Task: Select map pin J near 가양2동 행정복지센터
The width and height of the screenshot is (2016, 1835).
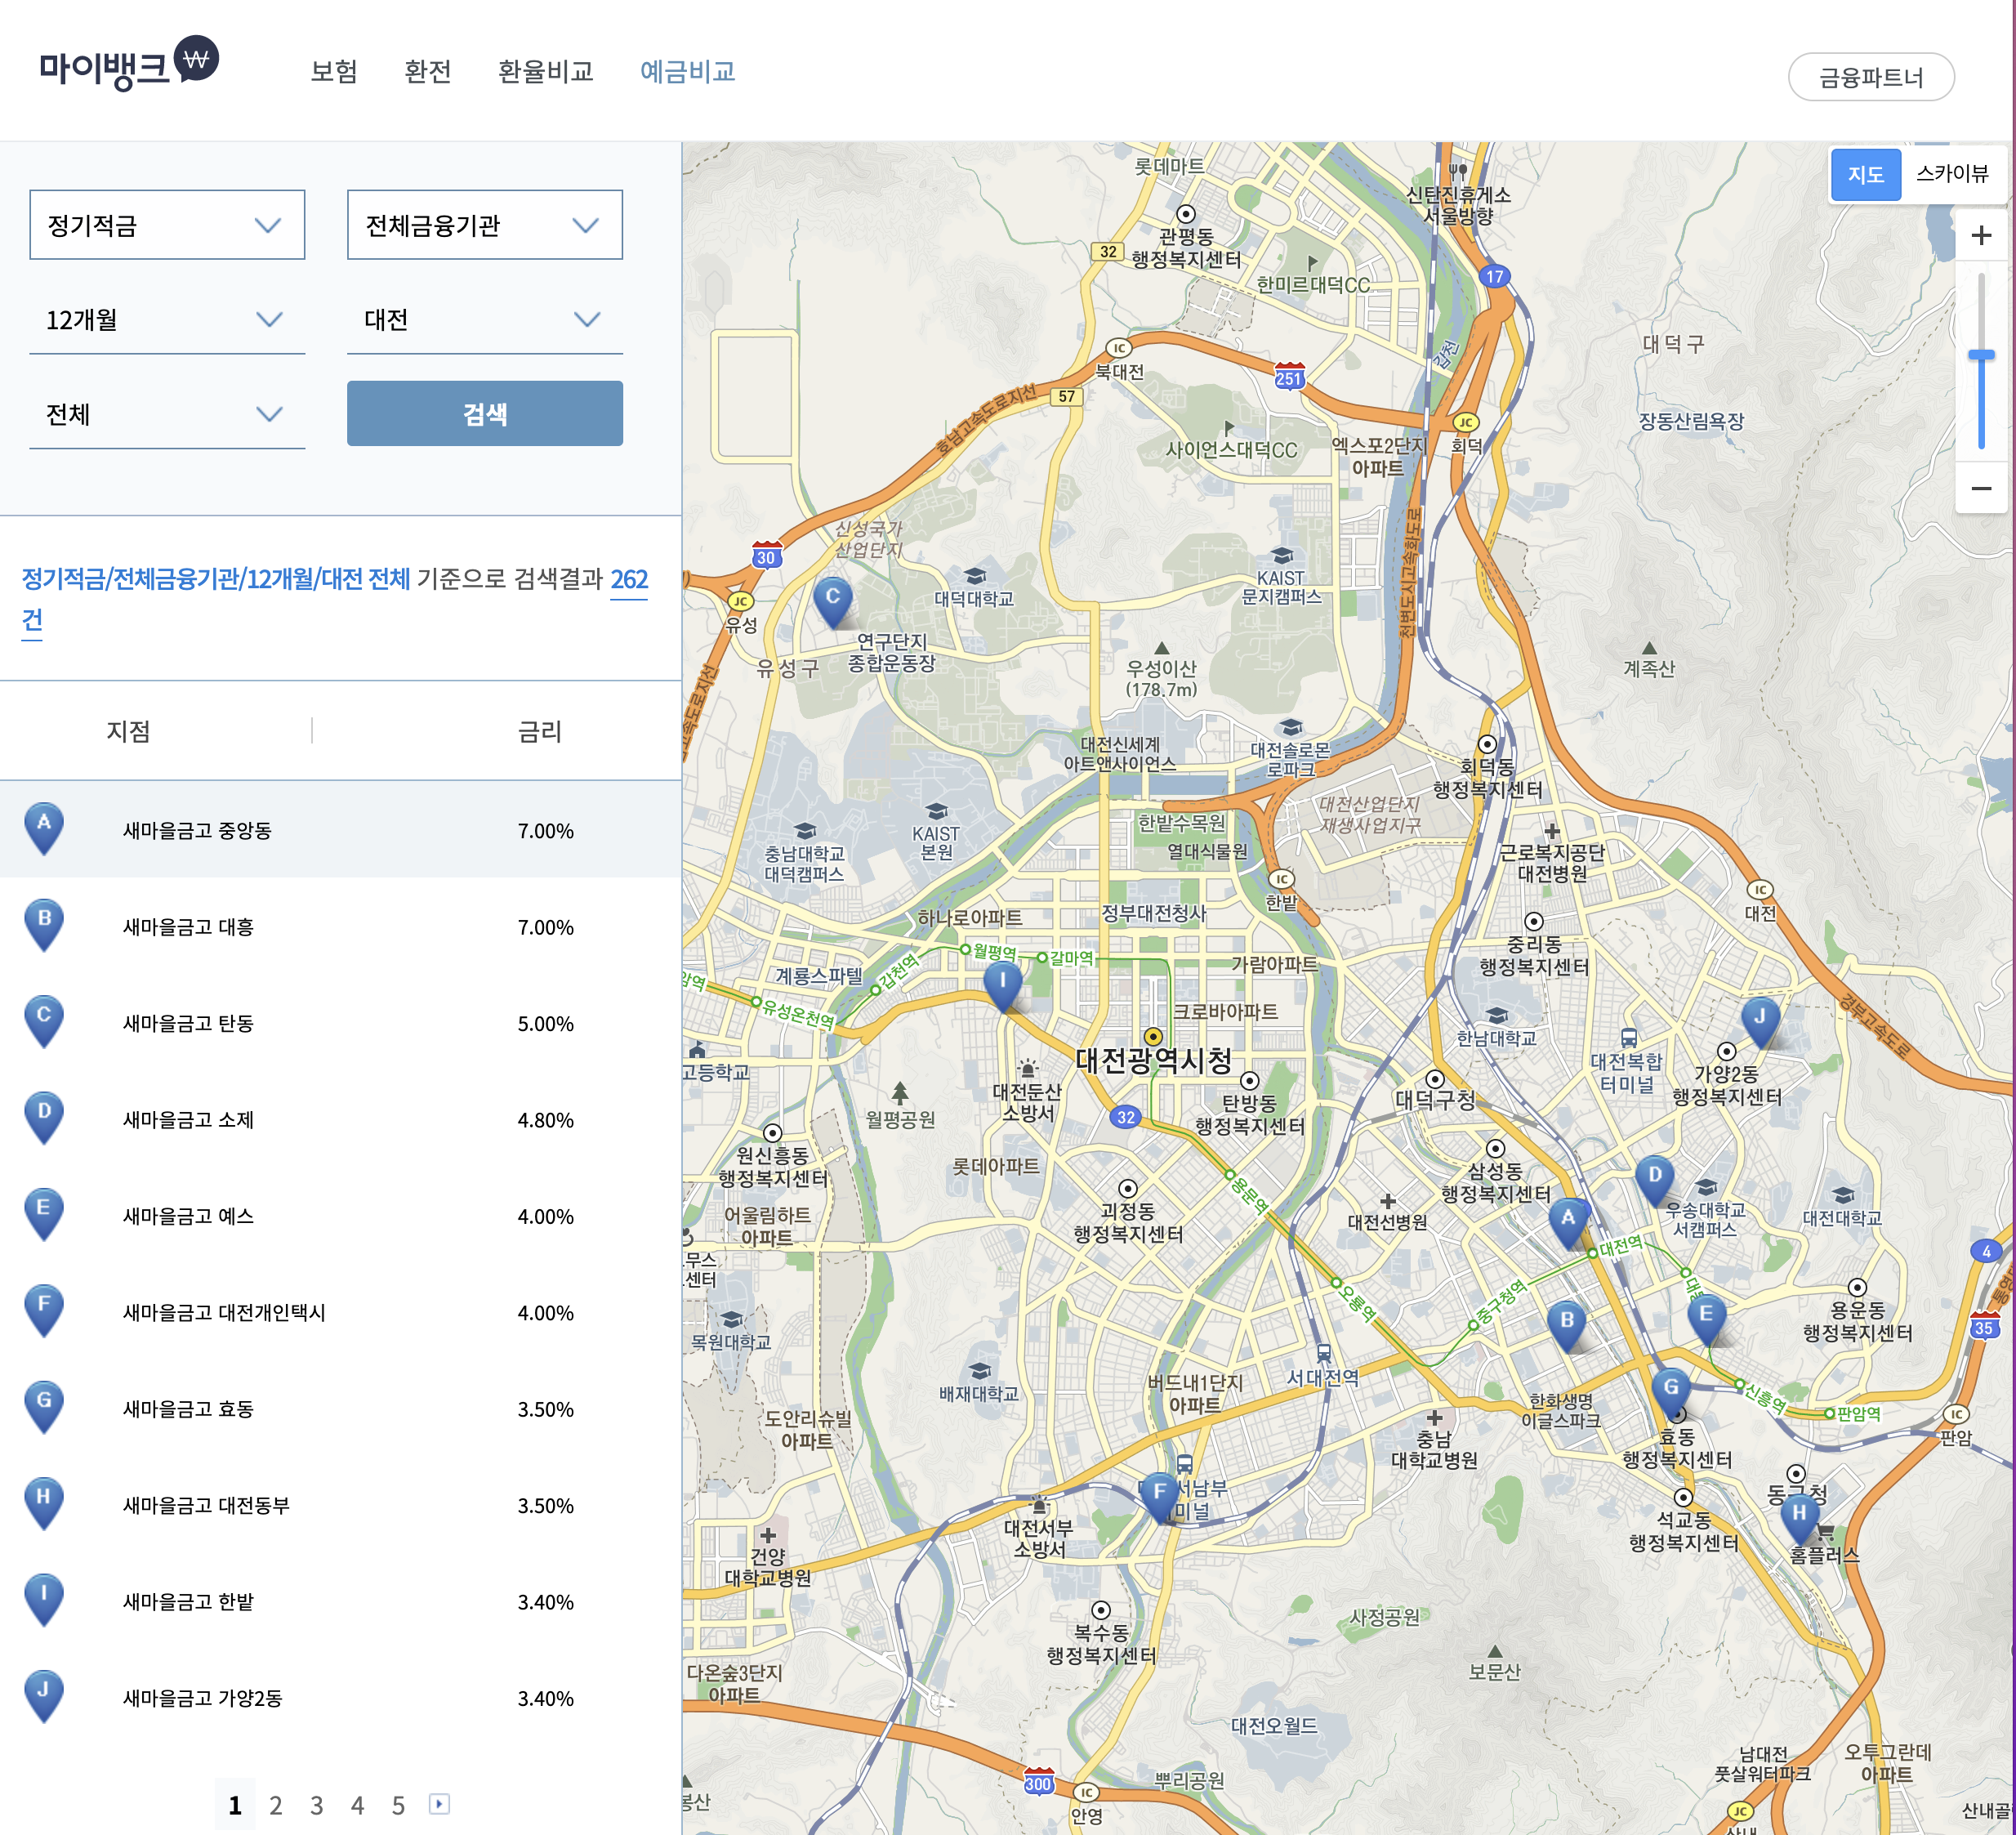Action: point(1760,1022)
